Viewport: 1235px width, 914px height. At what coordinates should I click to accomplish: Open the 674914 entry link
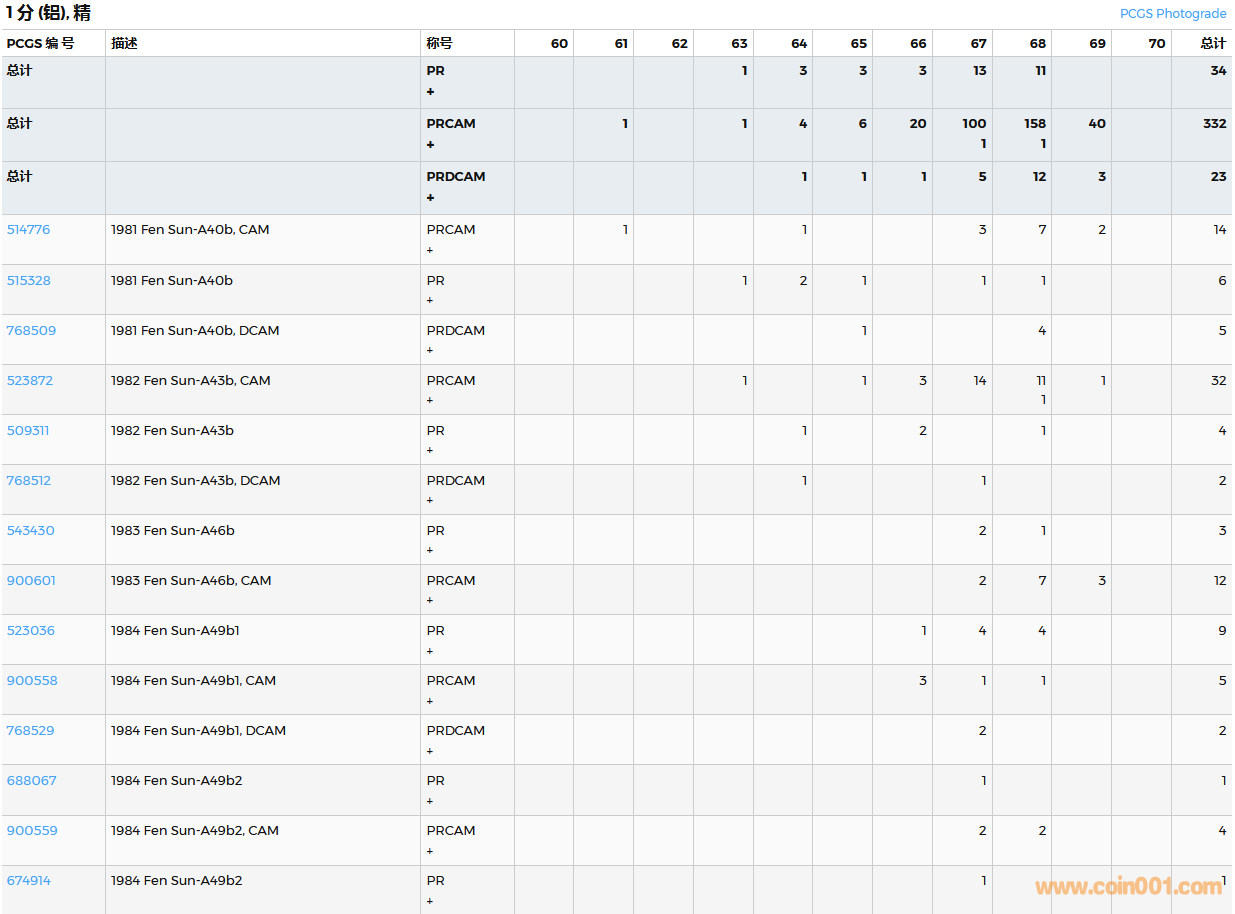click(x=28, y=881)
